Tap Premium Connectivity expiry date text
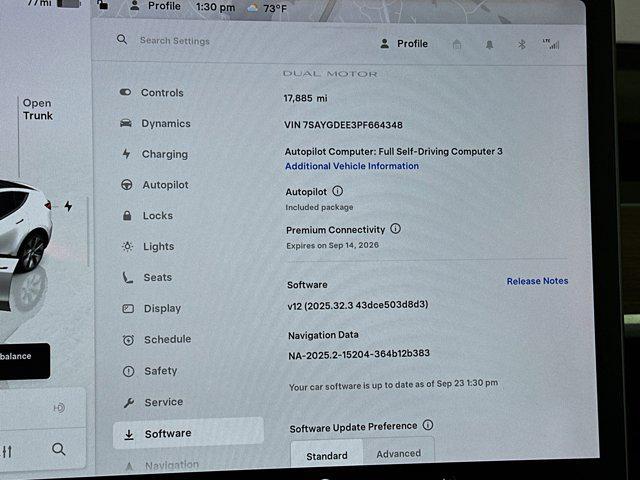640x480 pixels. [x=332, y=245]
